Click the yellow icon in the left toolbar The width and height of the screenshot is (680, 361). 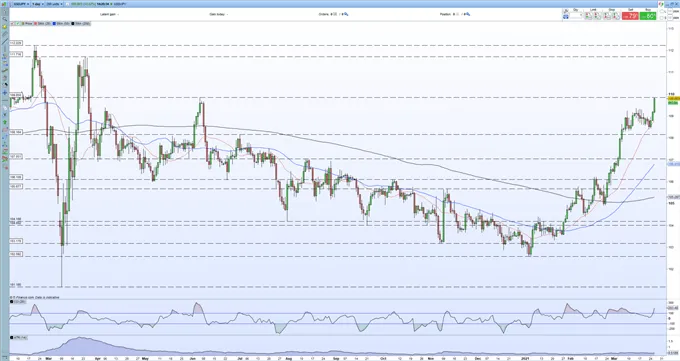[5, 26]
